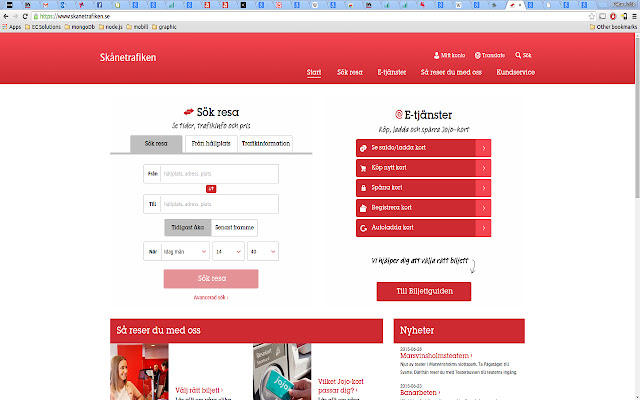Open the mobil bookmark folder
The width and height of the screenshot is (640, 400).
tap(137, 27)
